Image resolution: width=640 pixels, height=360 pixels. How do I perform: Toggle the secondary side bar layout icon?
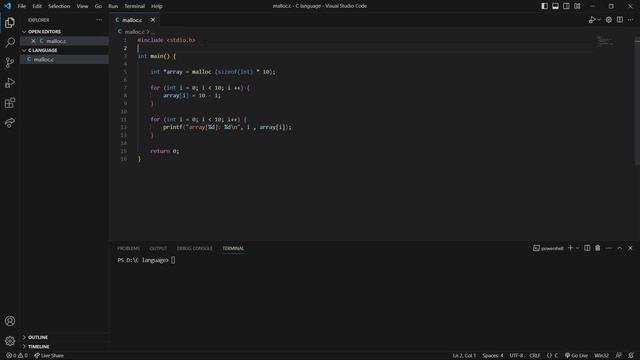coord(566,6)
